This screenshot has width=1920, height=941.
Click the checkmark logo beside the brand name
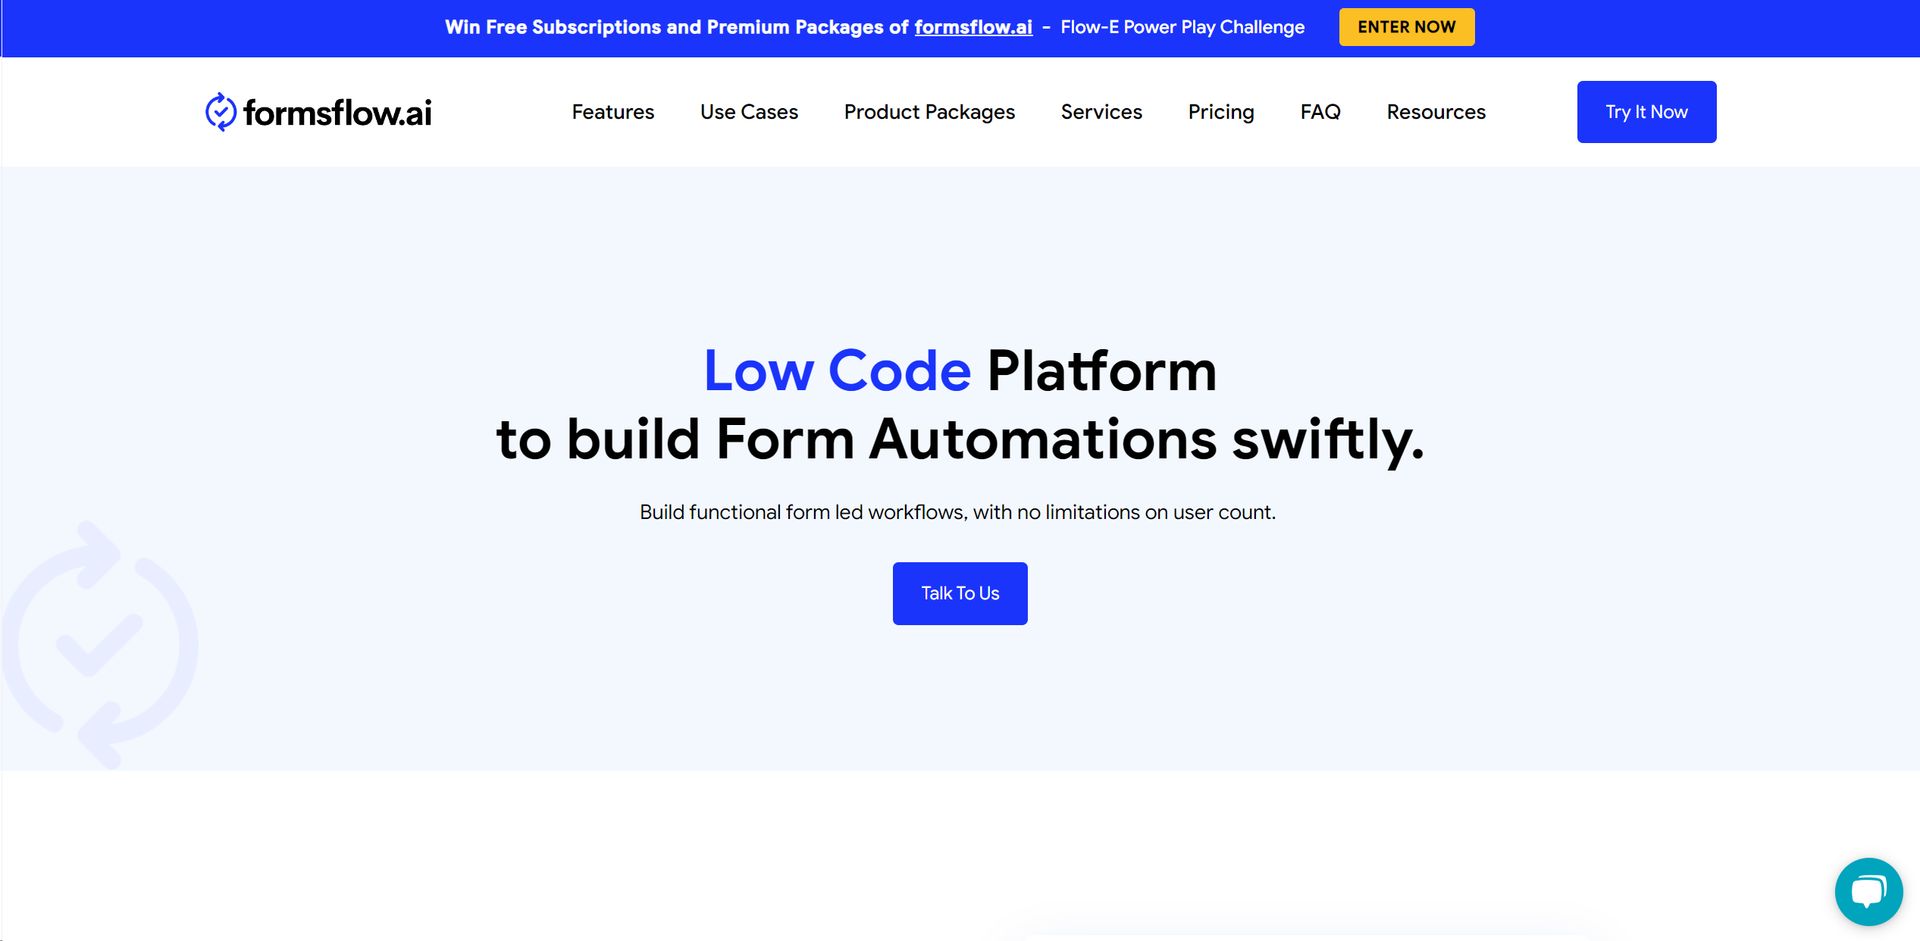[218, 112]
